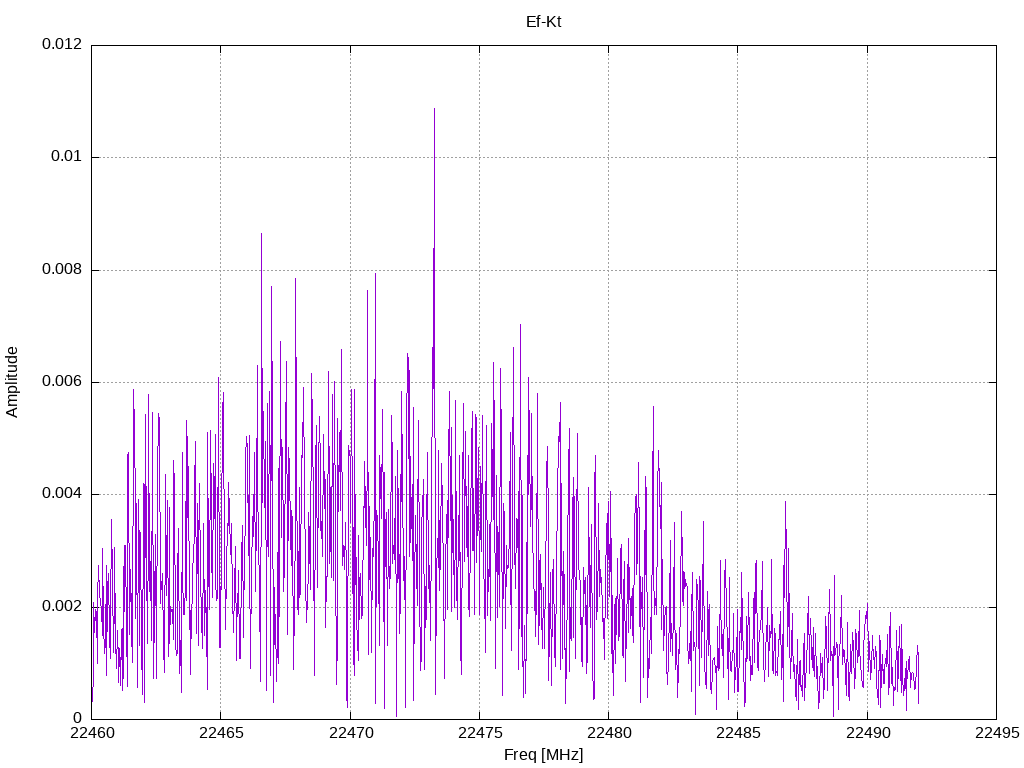Viewport: 1024px width, 768px height.
Task: Click the x-axis tick label '22490'
Action: 867,733
